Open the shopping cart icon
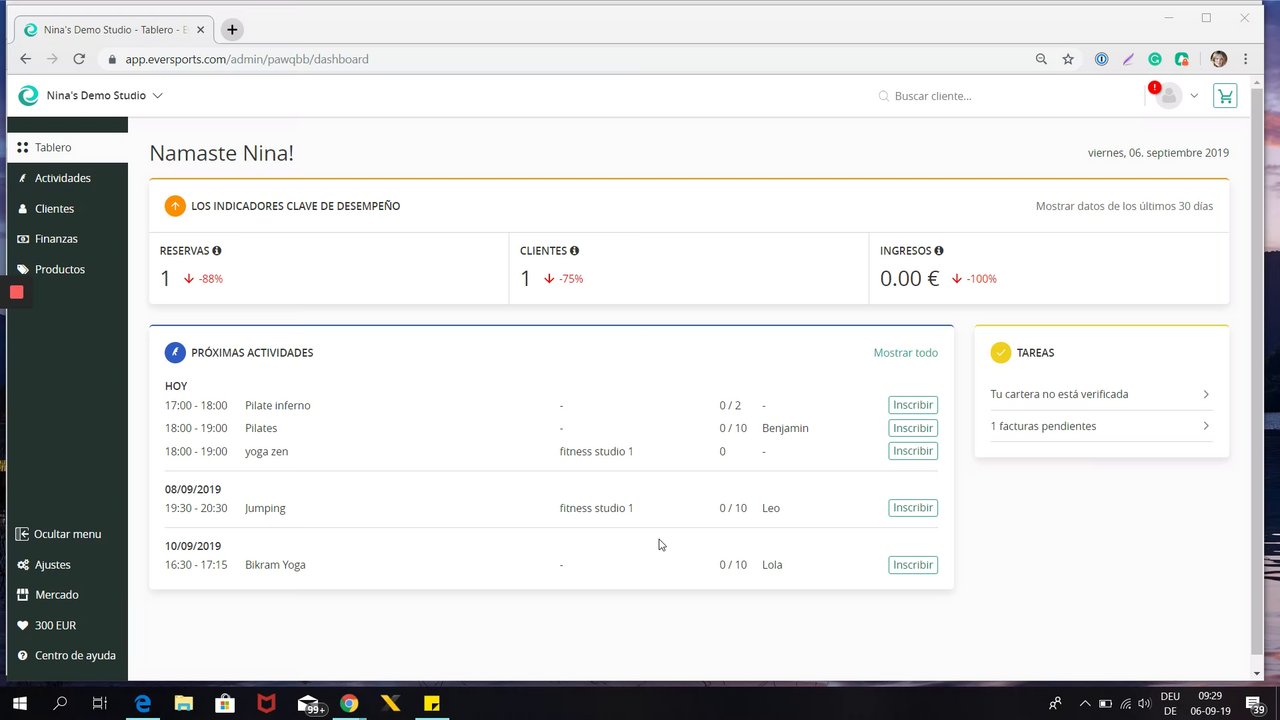Viewport: 1280px width, 720px height. pyautogui.click(x=1225, y=96)
